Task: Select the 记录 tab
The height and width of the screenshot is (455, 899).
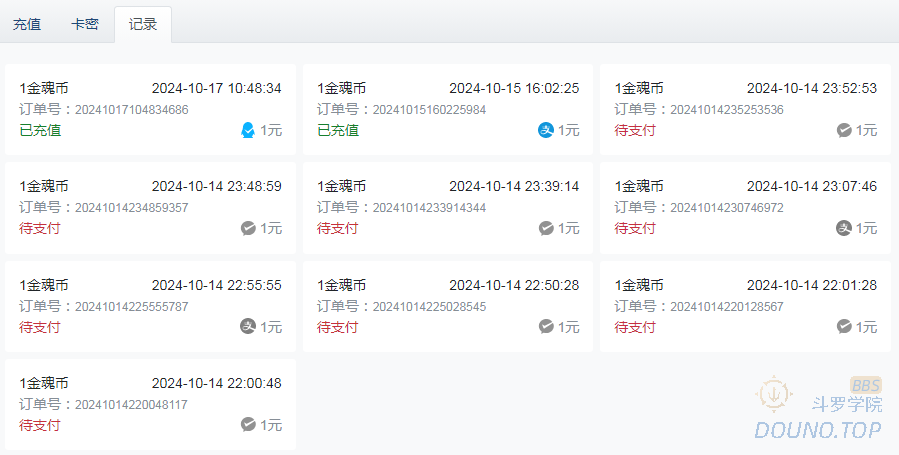Action: point(143,24)
